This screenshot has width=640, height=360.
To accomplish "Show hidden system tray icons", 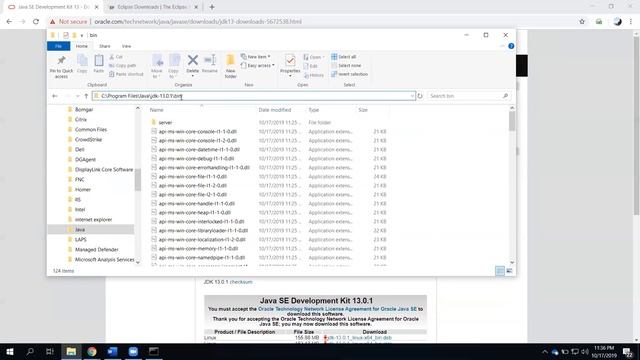I will 545,351.
